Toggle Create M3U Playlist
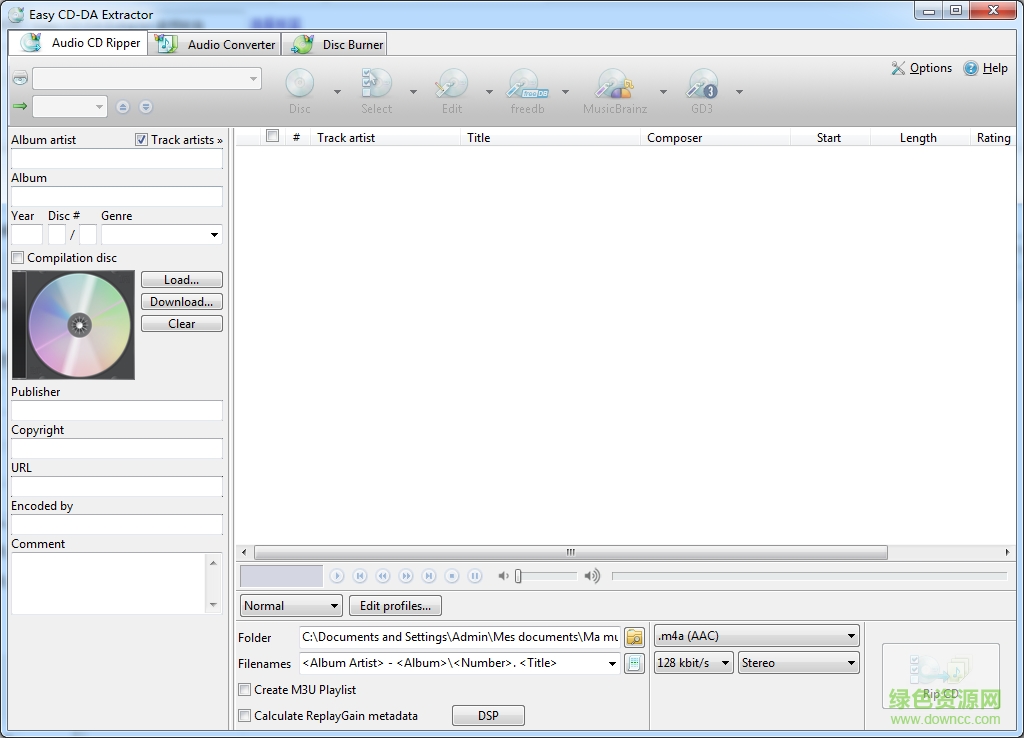 [244, 689]
